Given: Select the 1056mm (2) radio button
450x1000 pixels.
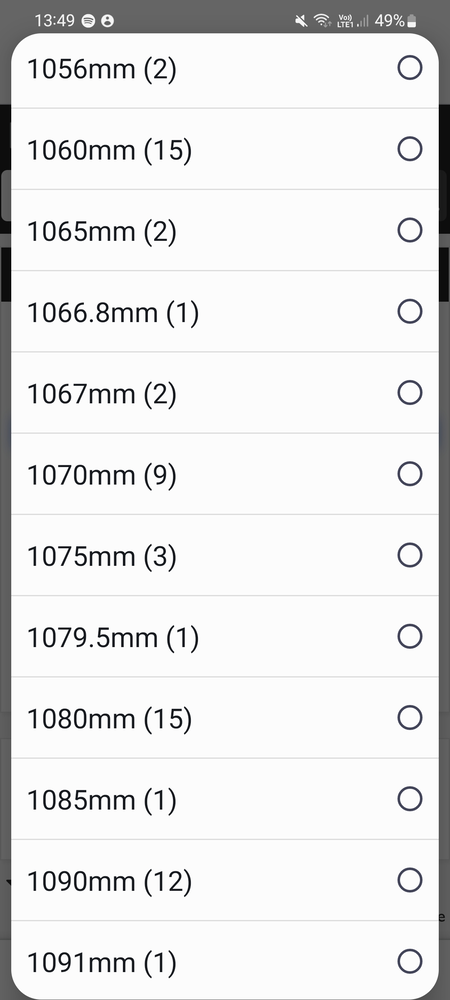Looking at the screenshot, I should tap(410, 68).
